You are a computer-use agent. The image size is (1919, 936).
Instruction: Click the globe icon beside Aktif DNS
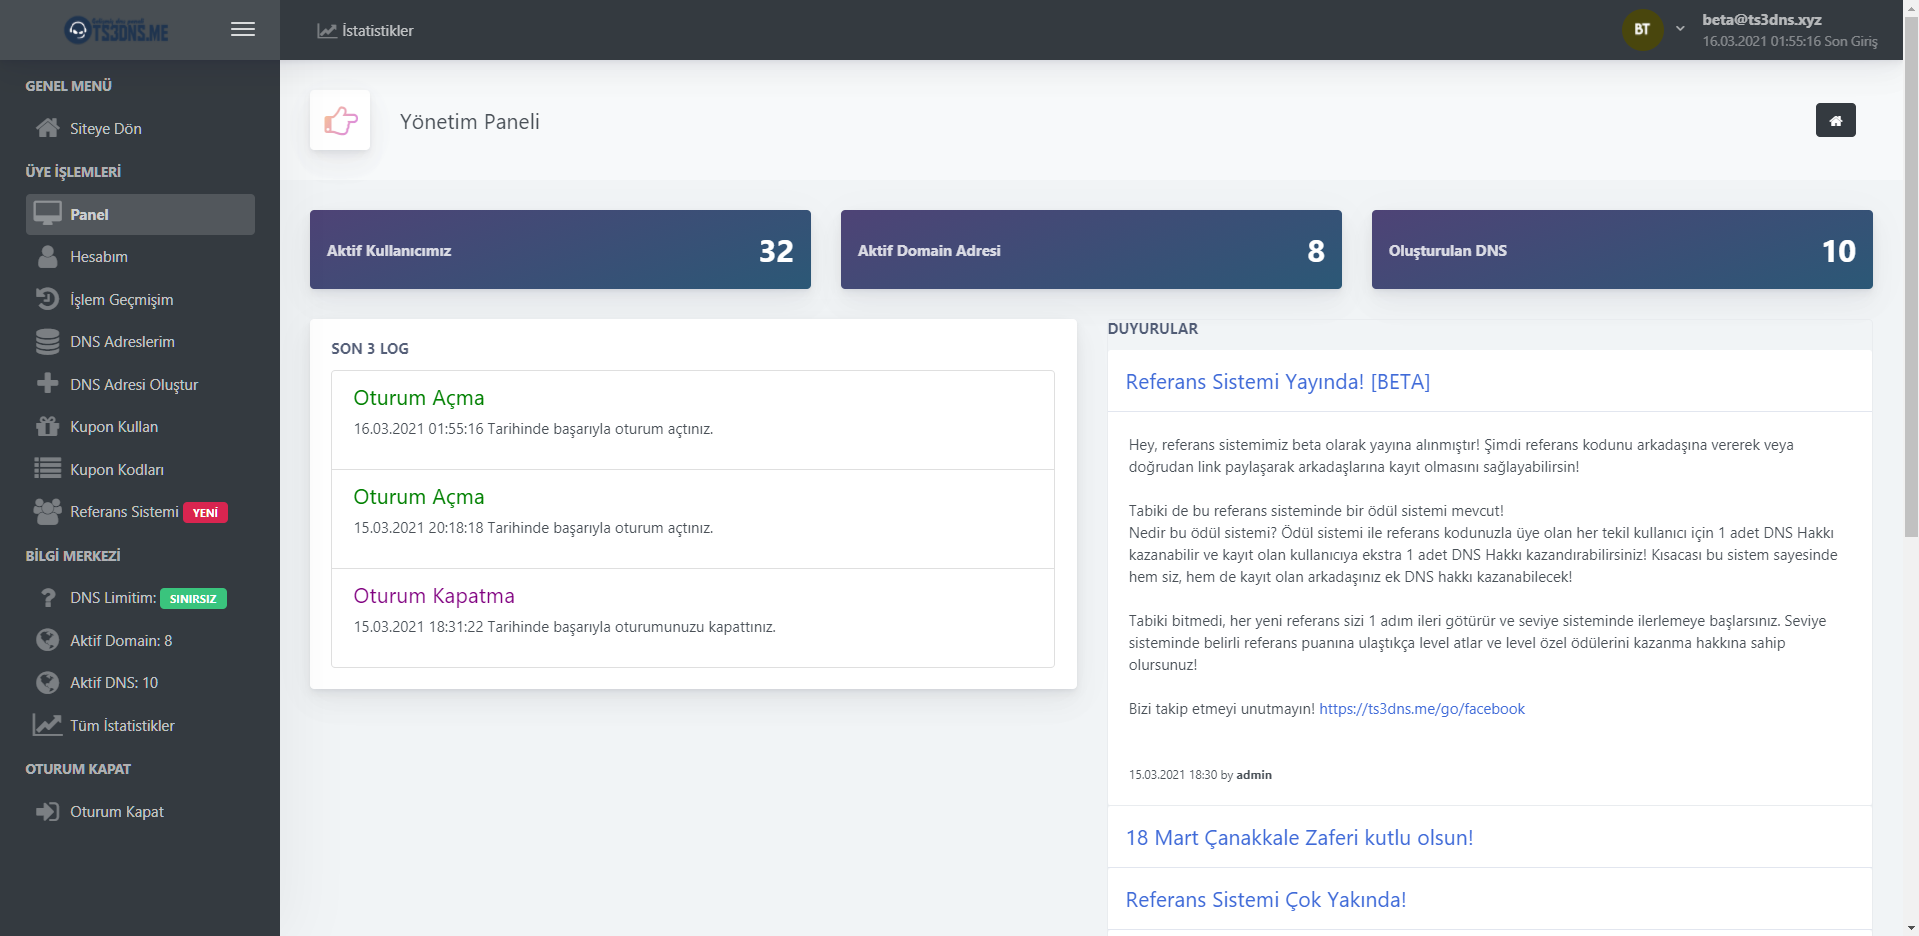click(x=47, y=683)
